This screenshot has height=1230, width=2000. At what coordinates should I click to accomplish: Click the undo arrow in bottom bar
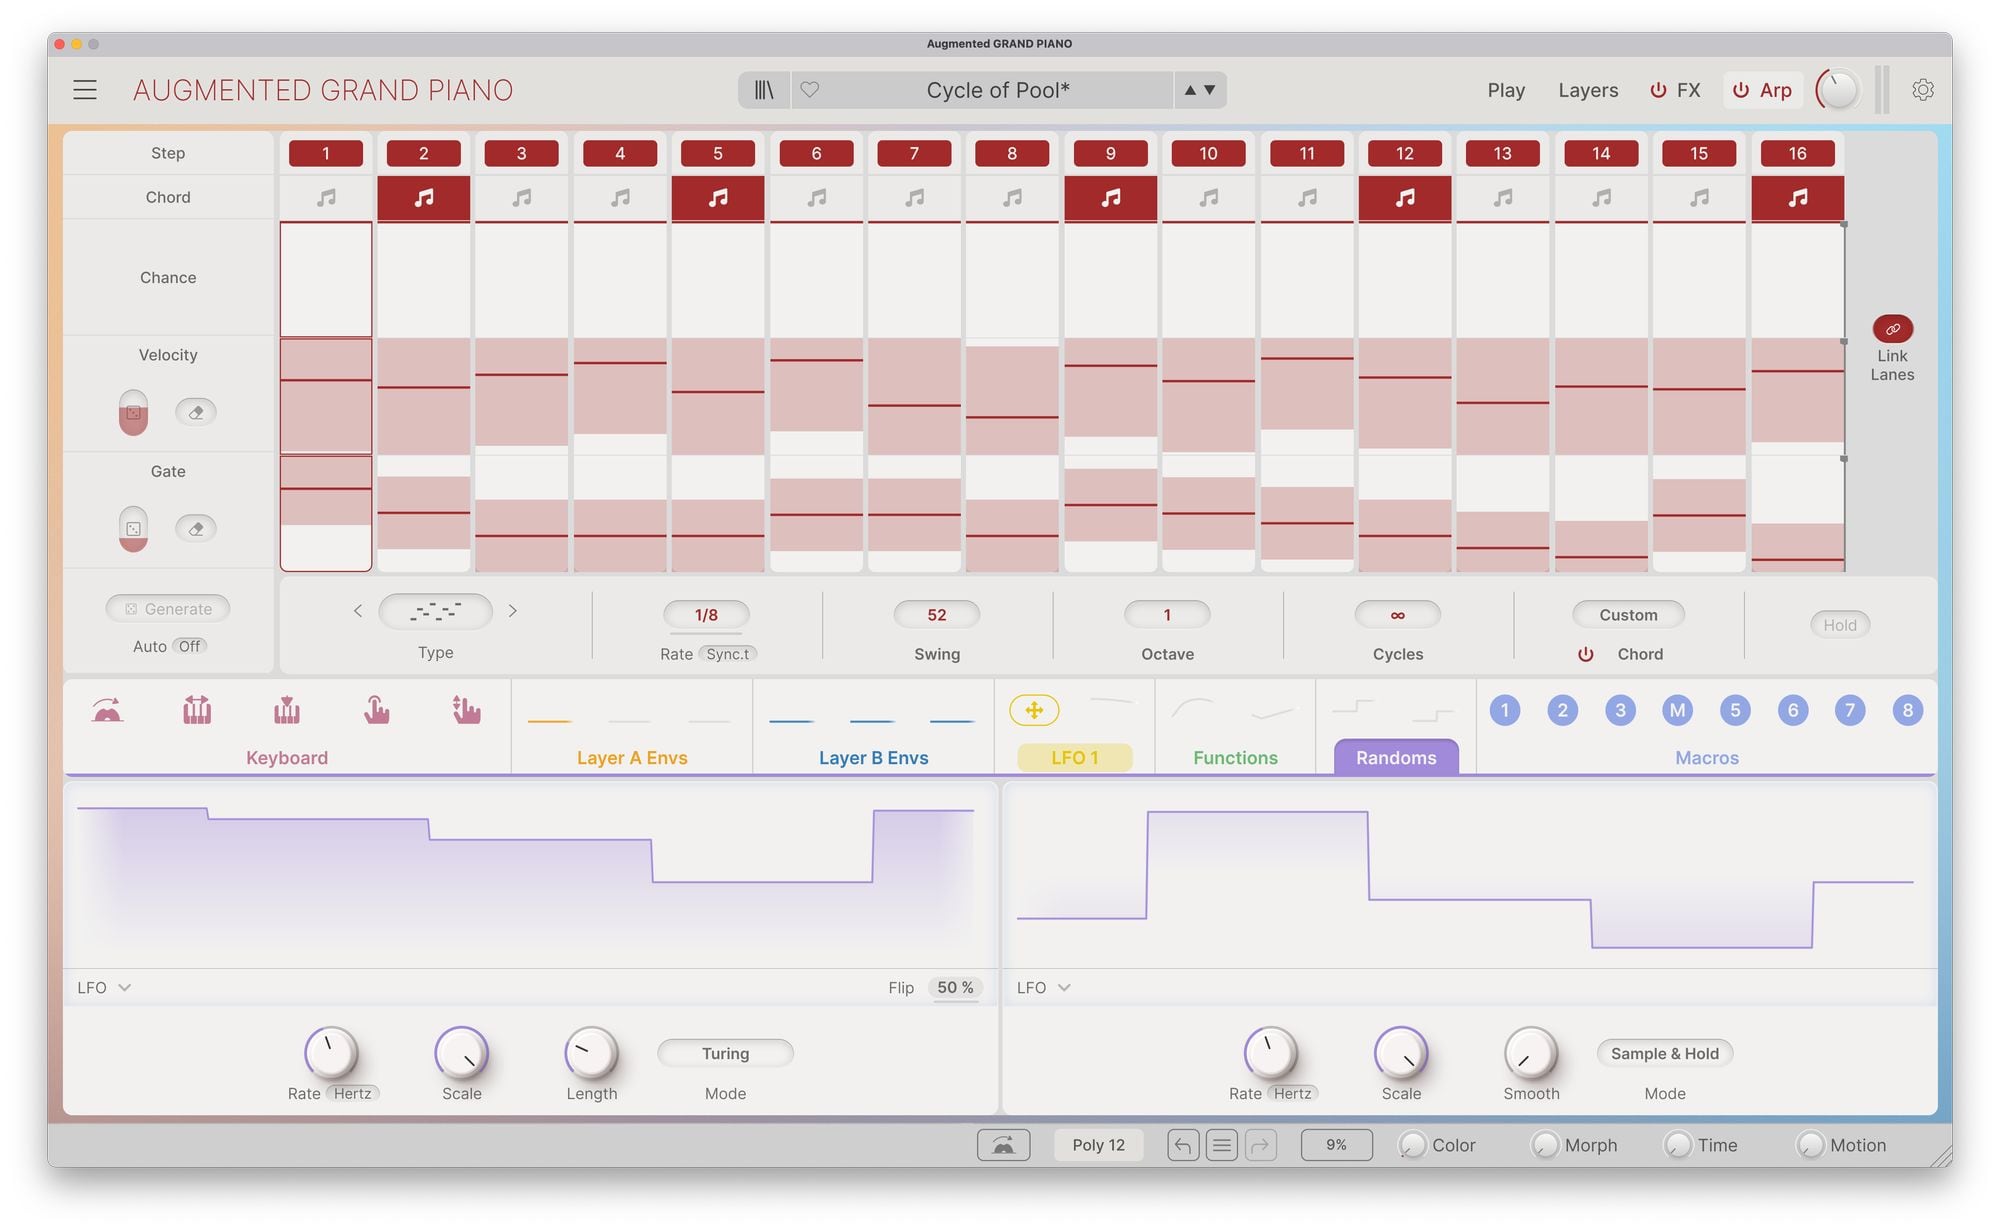[x=1183, y=1145]
